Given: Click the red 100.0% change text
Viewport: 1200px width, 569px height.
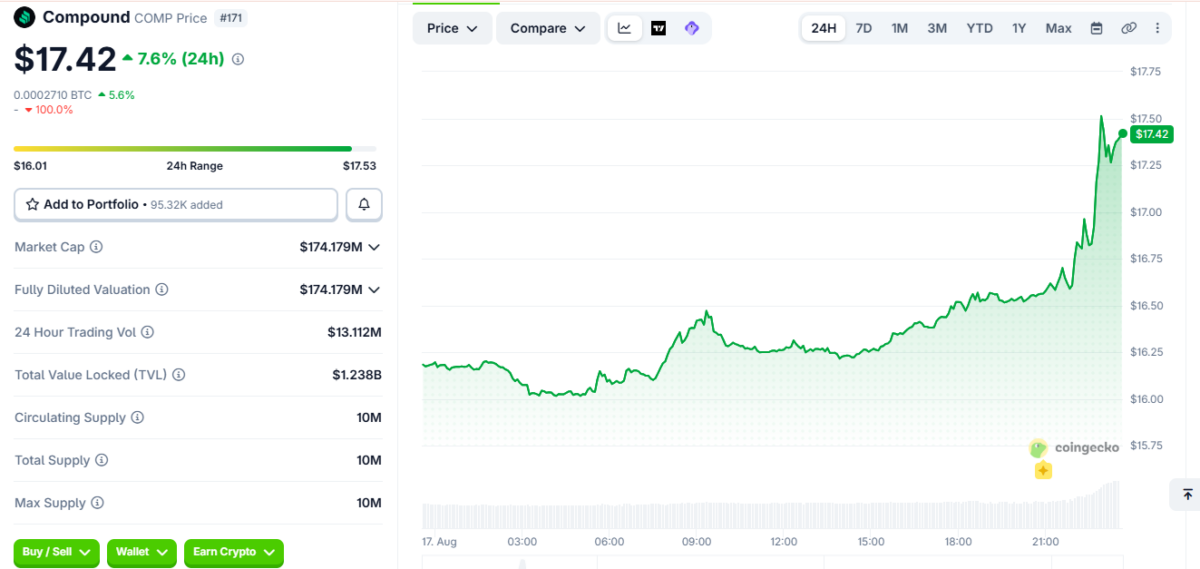Looking at the screenshot, I should click(x=55, y=110).
